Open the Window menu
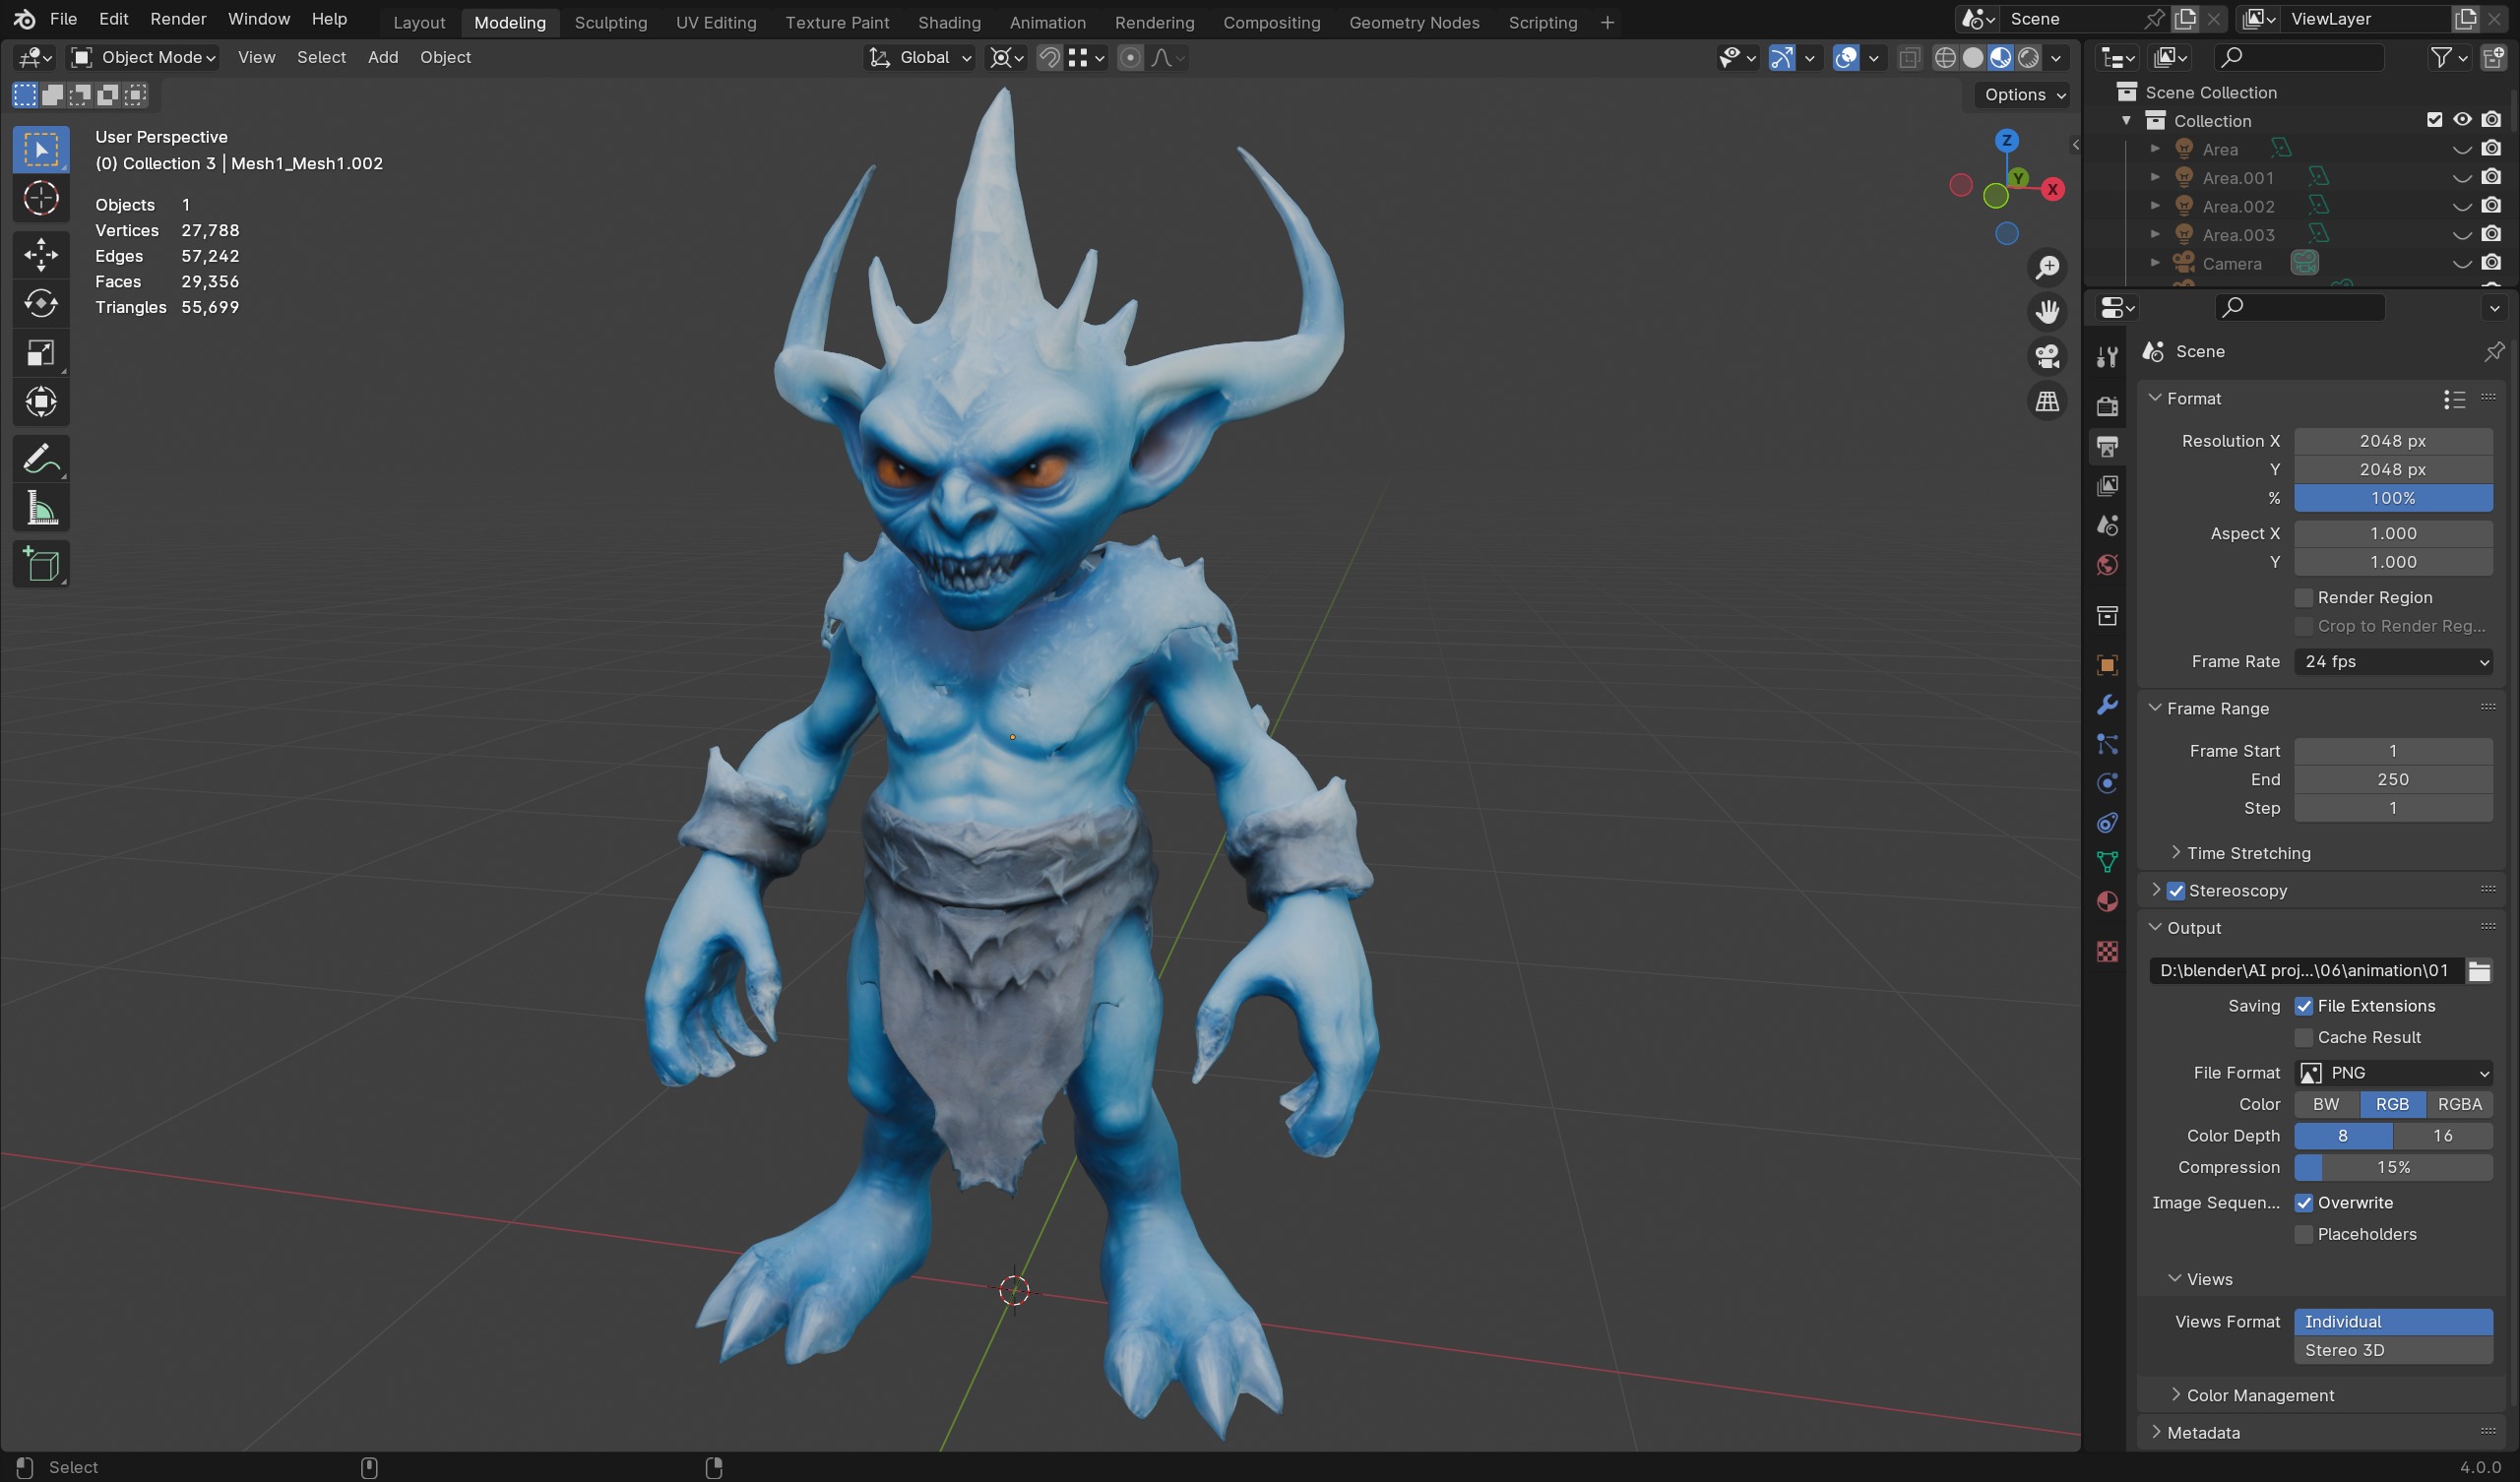This screenshot has height=1482, width=2520. pyautogui.click(x=259, y=19)
